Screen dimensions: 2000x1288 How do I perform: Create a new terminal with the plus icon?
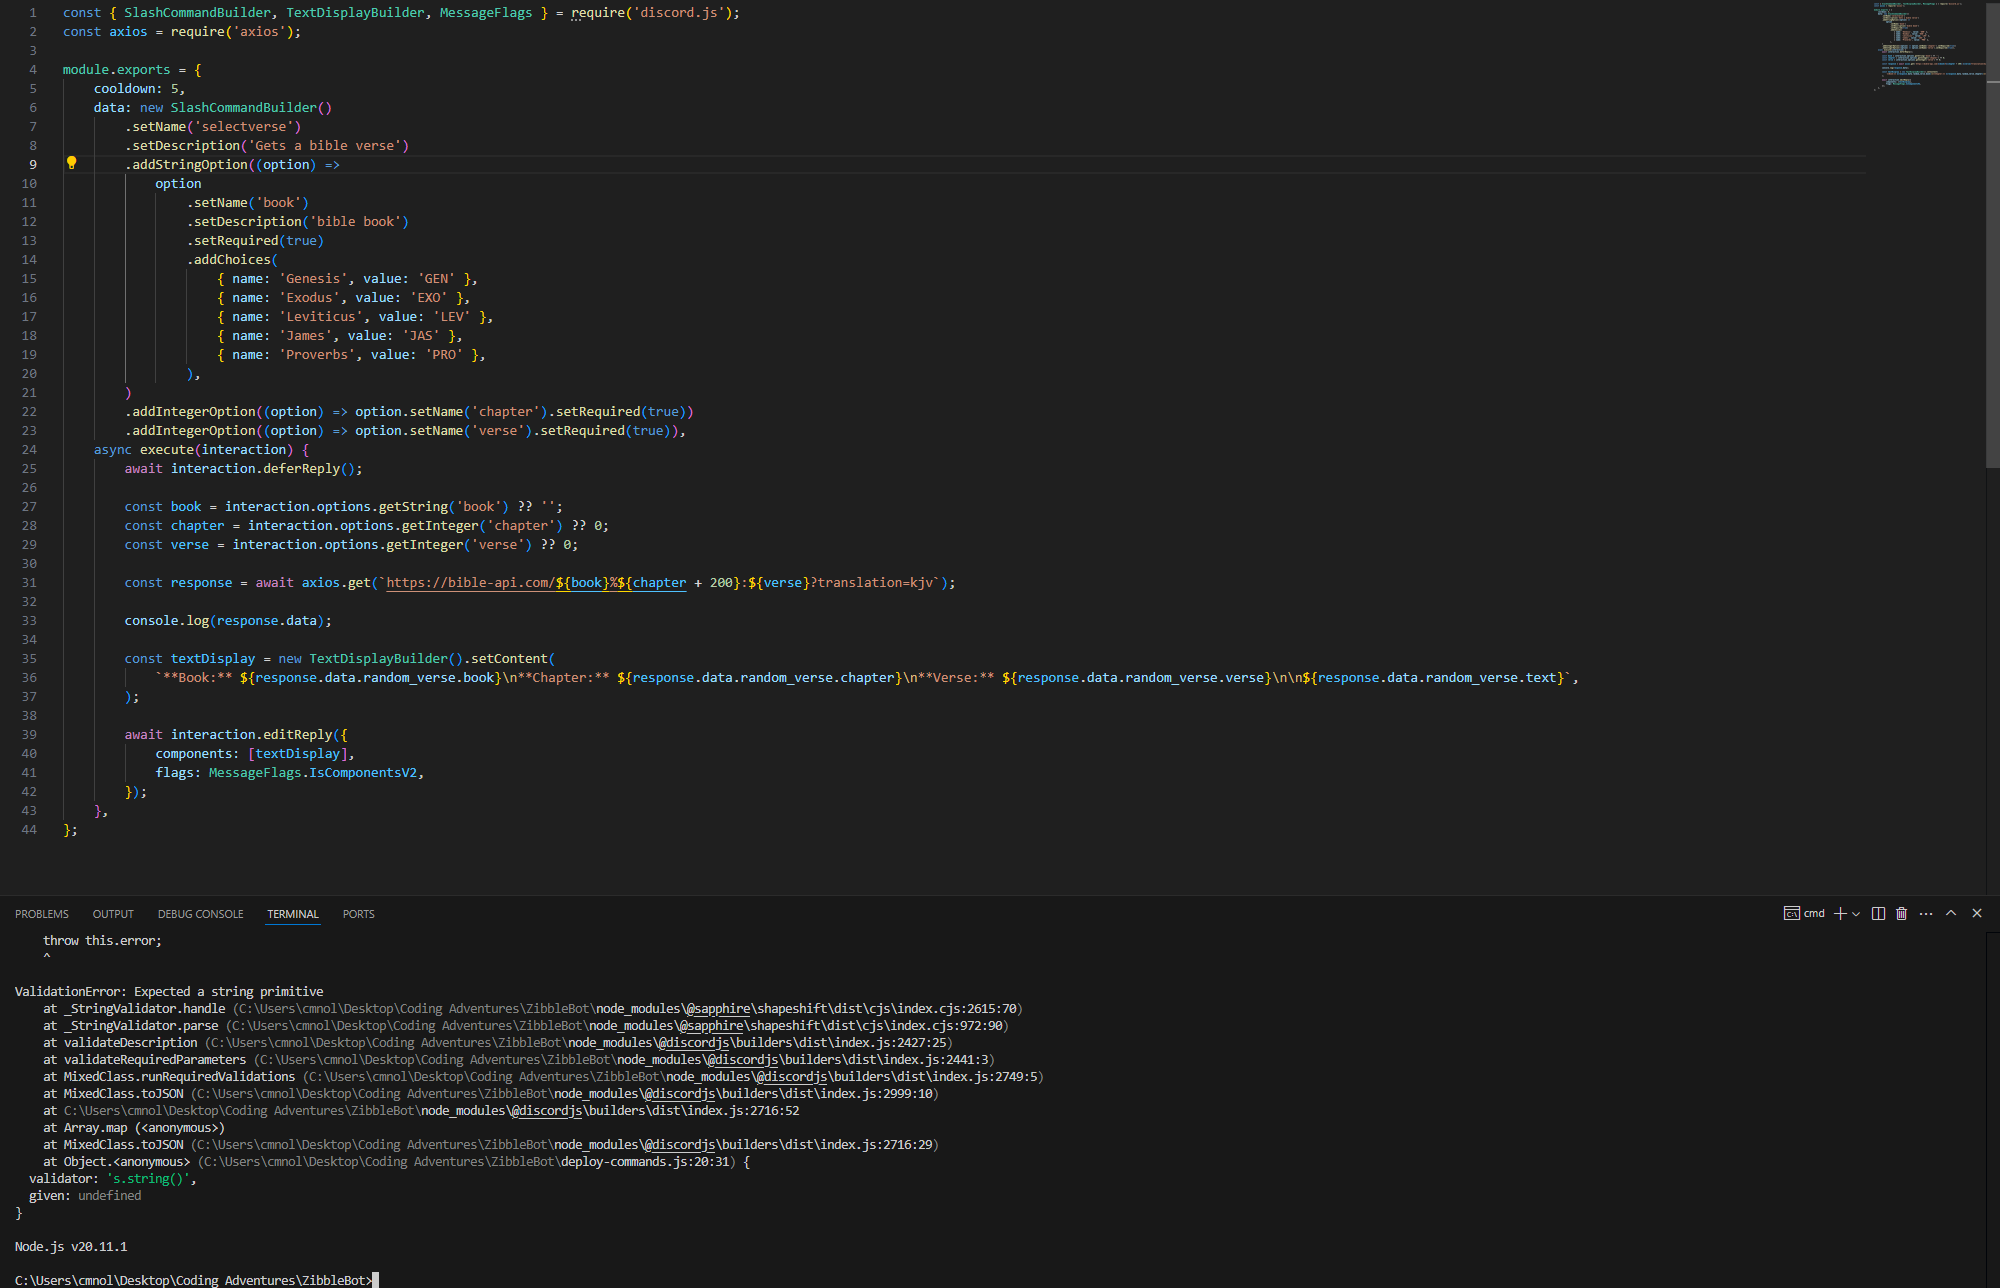[x=1839, y=913]
